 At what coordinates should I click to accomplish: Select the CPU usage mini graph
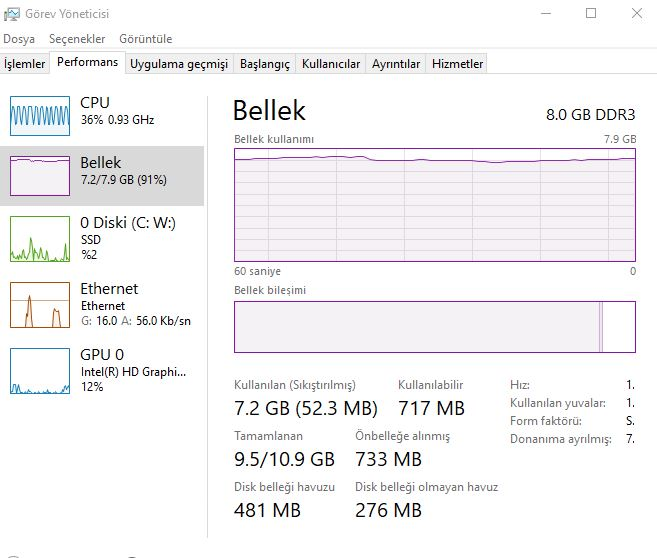pyautogui.click(x=40, y=116)
